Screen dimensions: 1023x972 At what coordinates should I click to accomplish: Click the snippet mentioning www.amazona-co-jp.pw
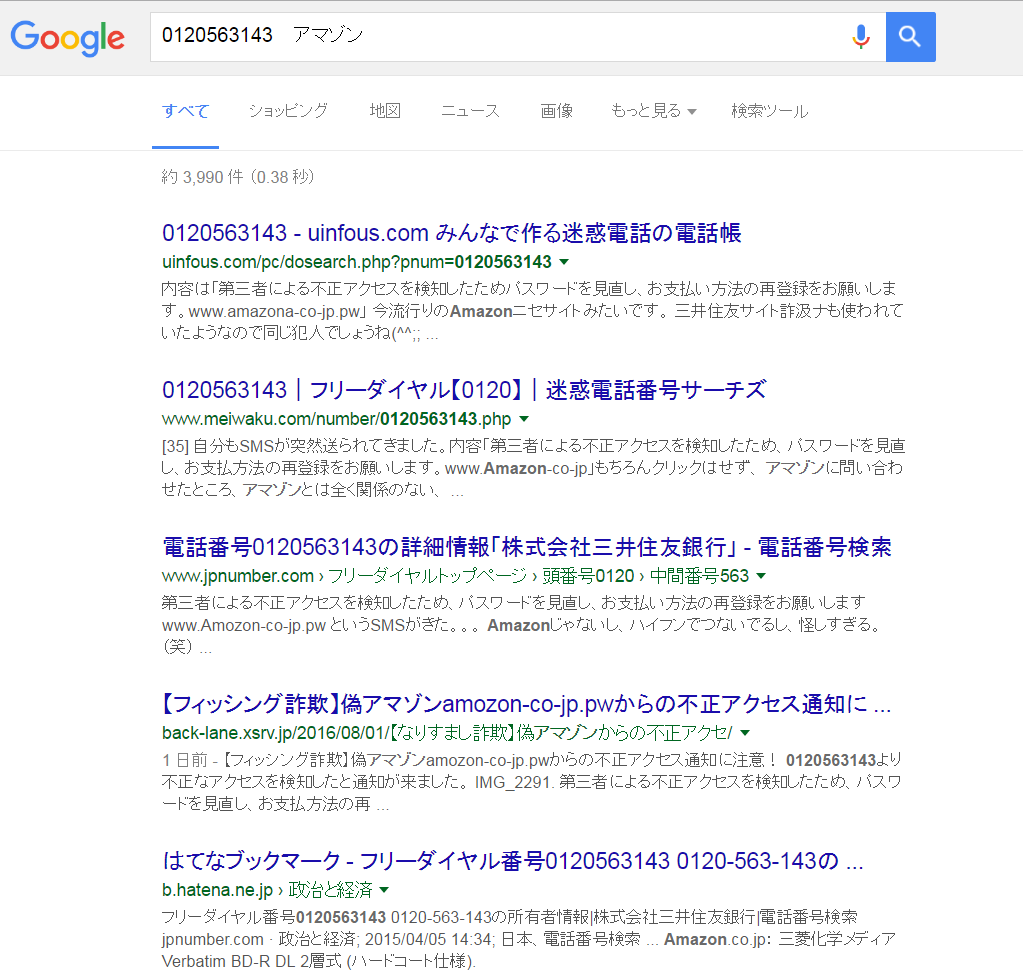[x=532, y=311]
